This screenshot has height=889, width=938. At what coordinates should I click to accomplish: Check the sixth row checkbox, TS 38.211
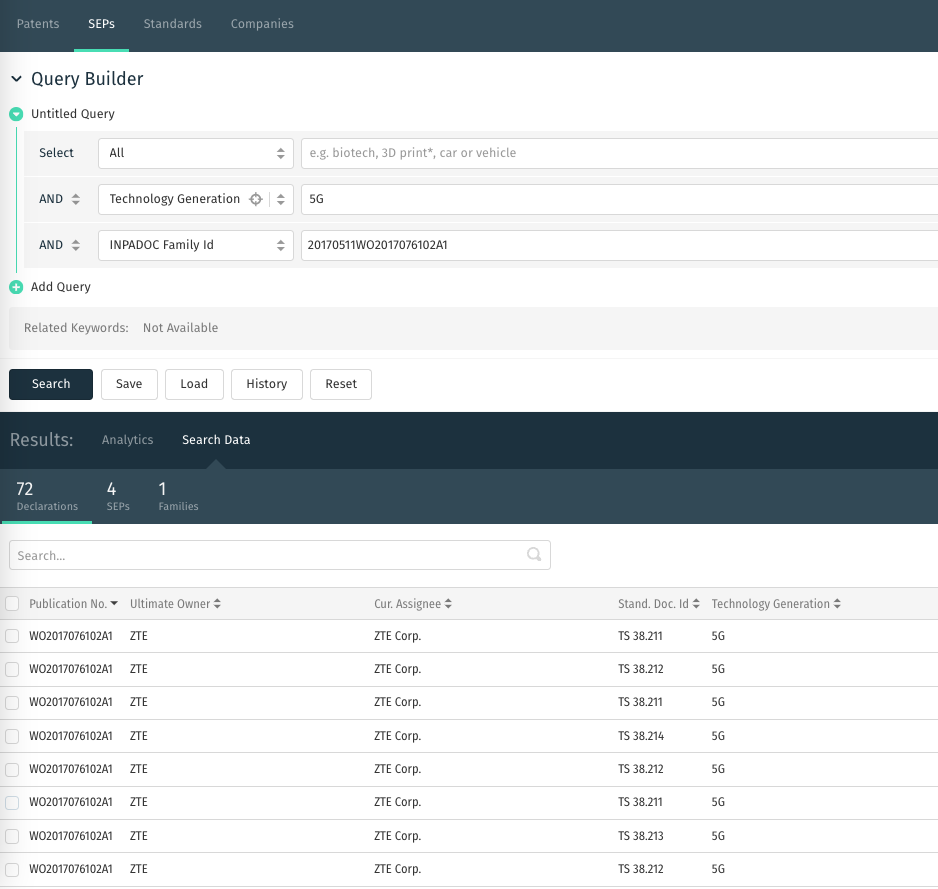point(12,802)
